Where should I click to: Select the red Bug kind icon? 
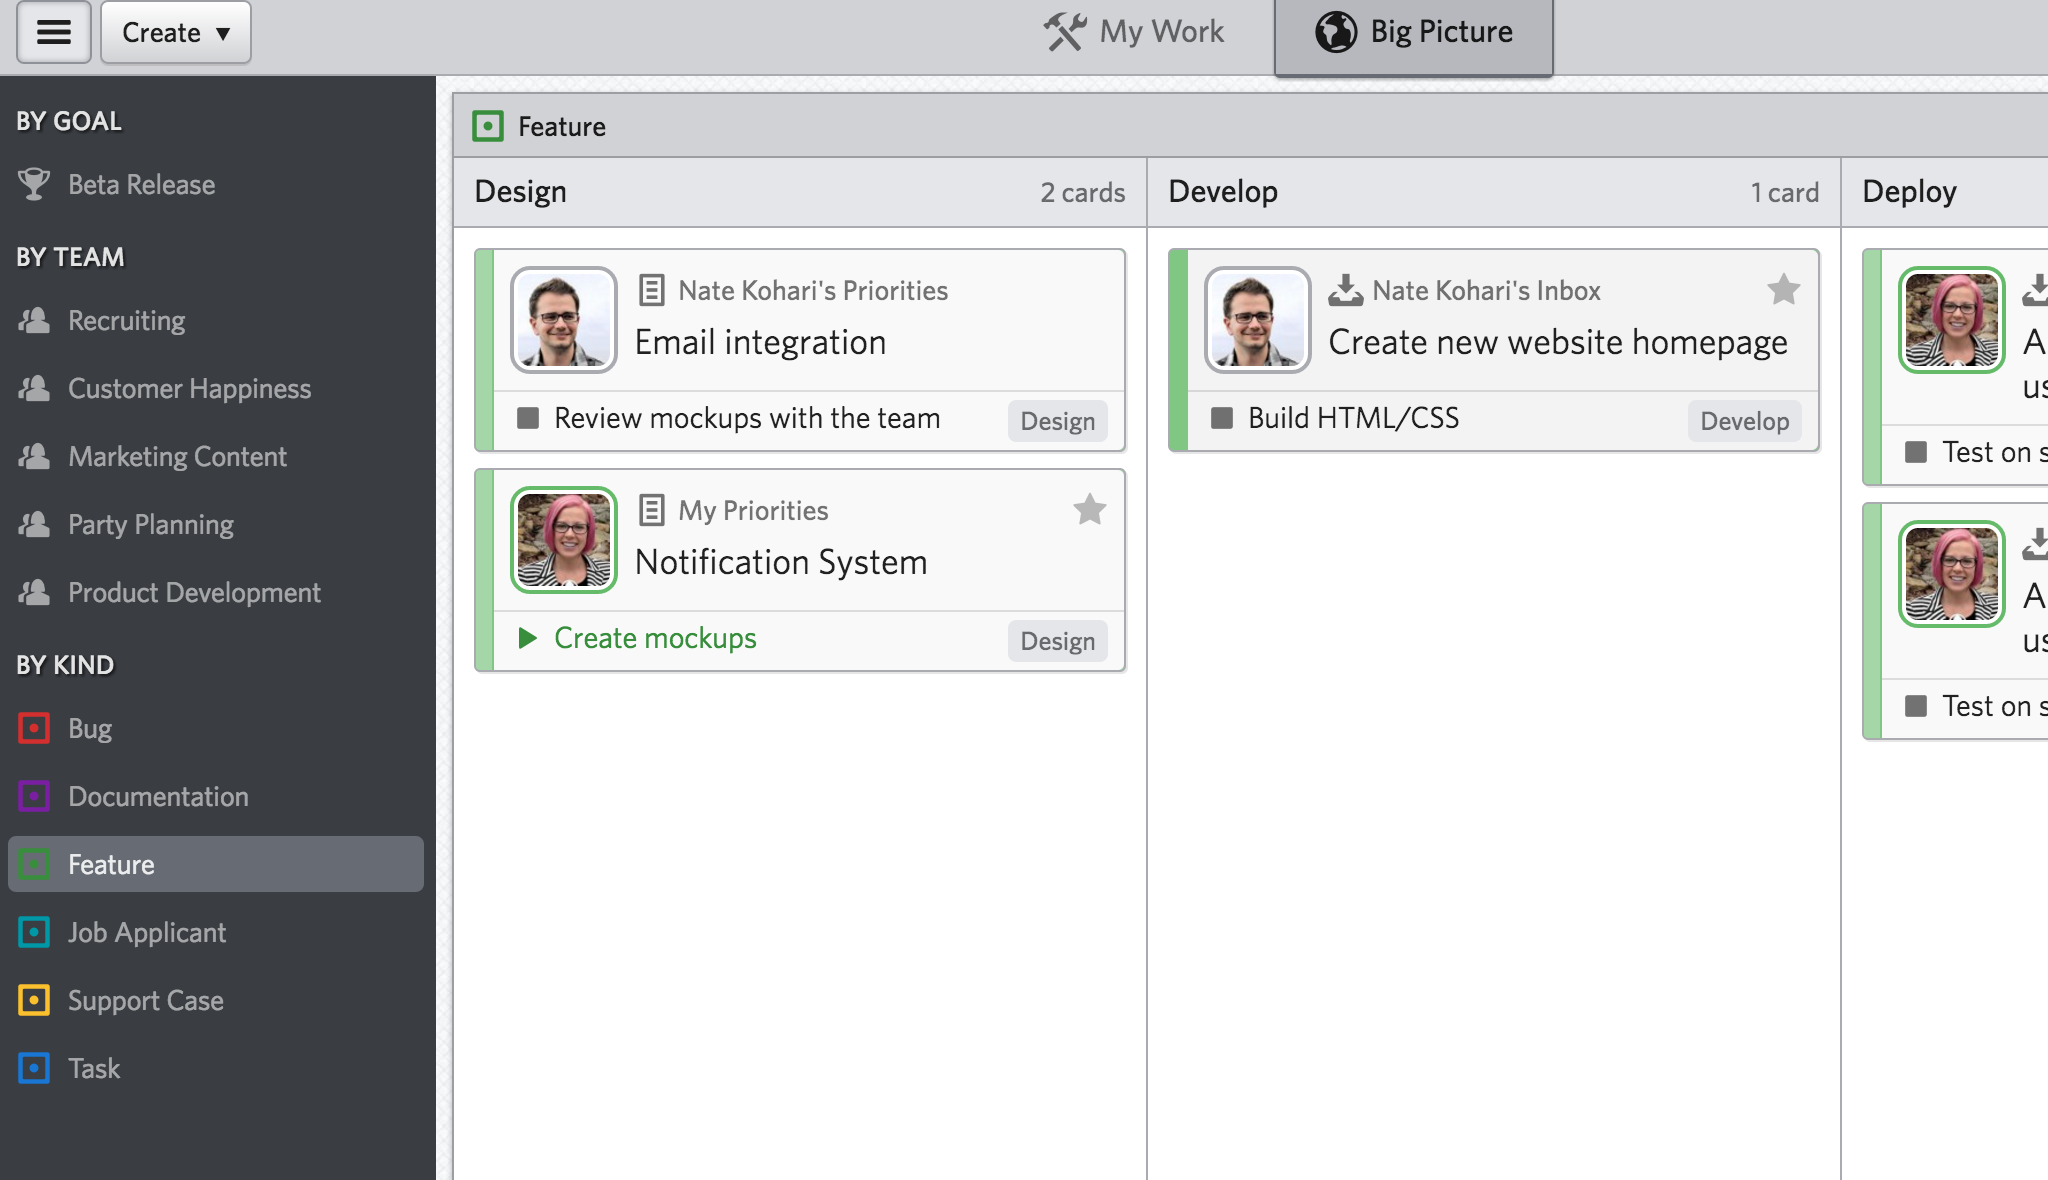pyautogui.click(x=34, y=728)
